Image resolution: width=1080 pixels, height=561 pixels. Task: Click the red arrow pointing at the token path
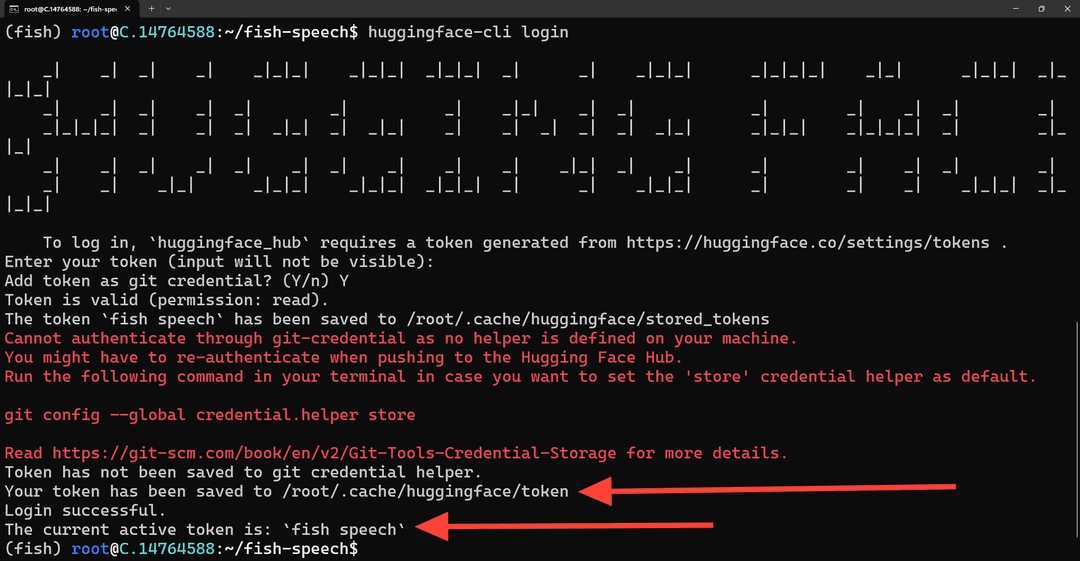767,490
